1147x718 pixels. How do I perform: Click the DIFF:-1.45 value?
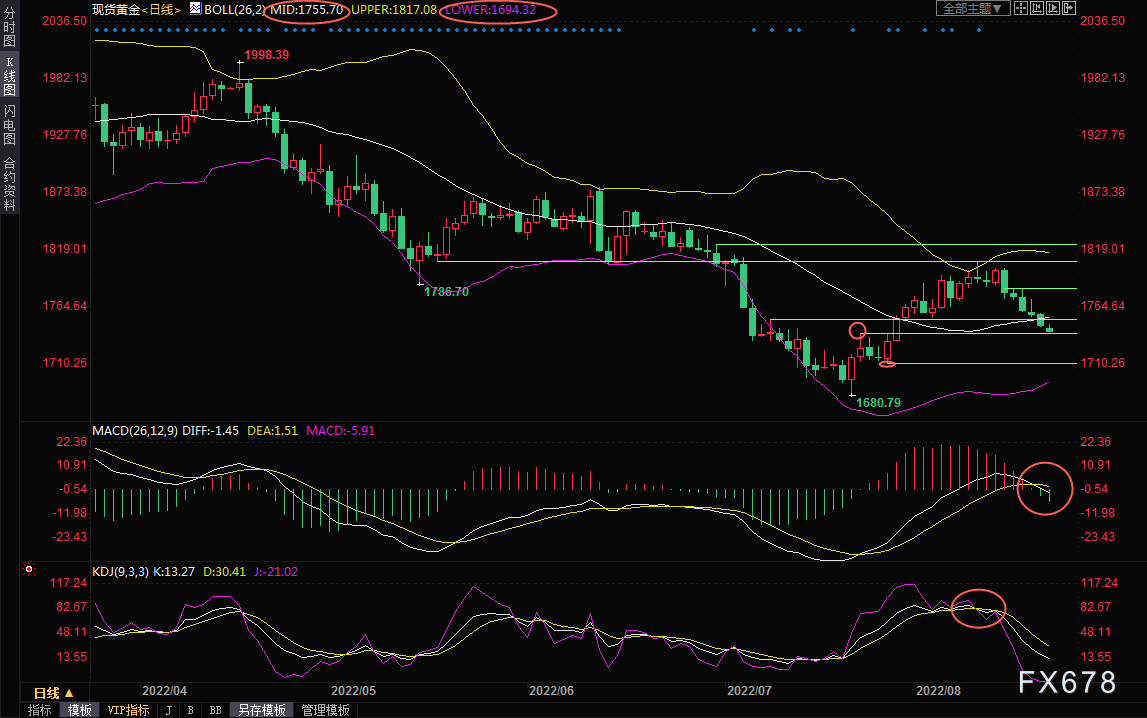[x=211, y=431]
